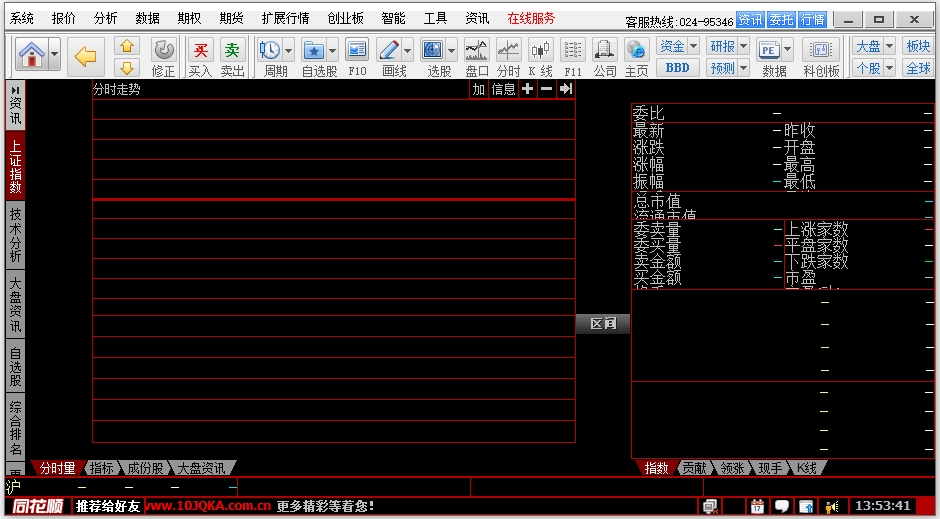Open the 盘口 order book icon
The height and width of the screenshot is (519, 940).
477,50
